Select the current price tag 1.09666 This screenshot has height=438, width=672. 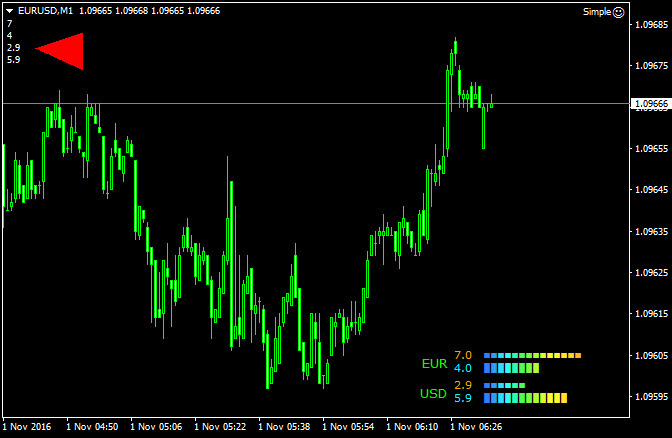(651, 103)
